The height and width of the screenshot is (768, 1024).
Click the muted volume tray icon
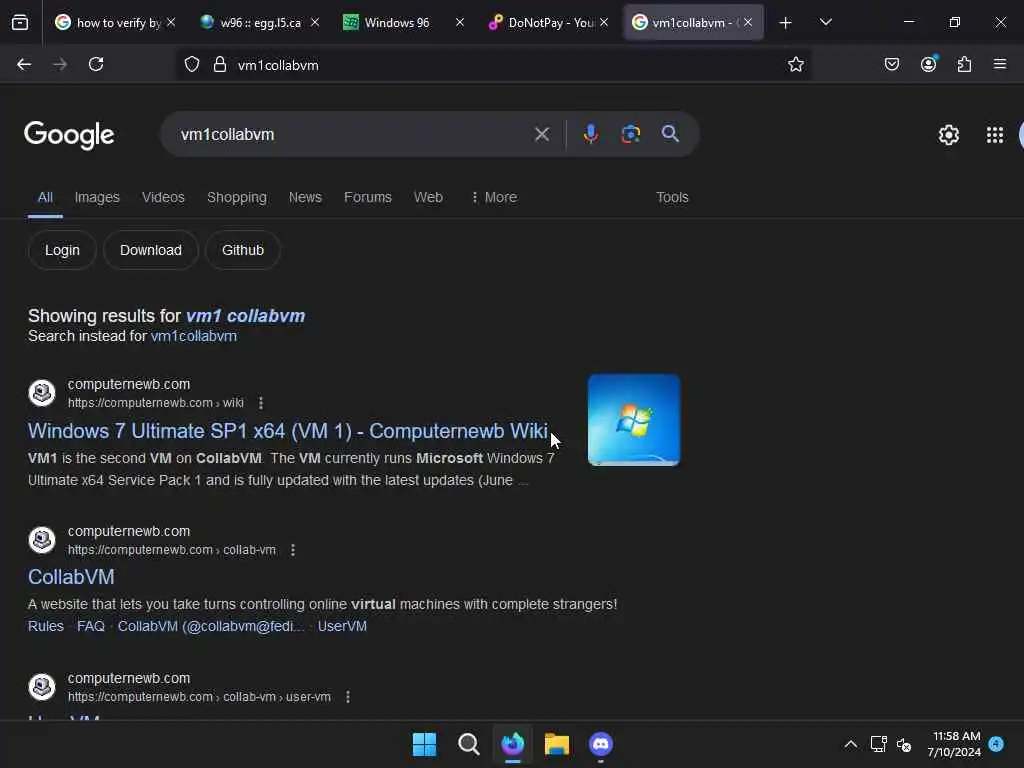tap(904, 744)
